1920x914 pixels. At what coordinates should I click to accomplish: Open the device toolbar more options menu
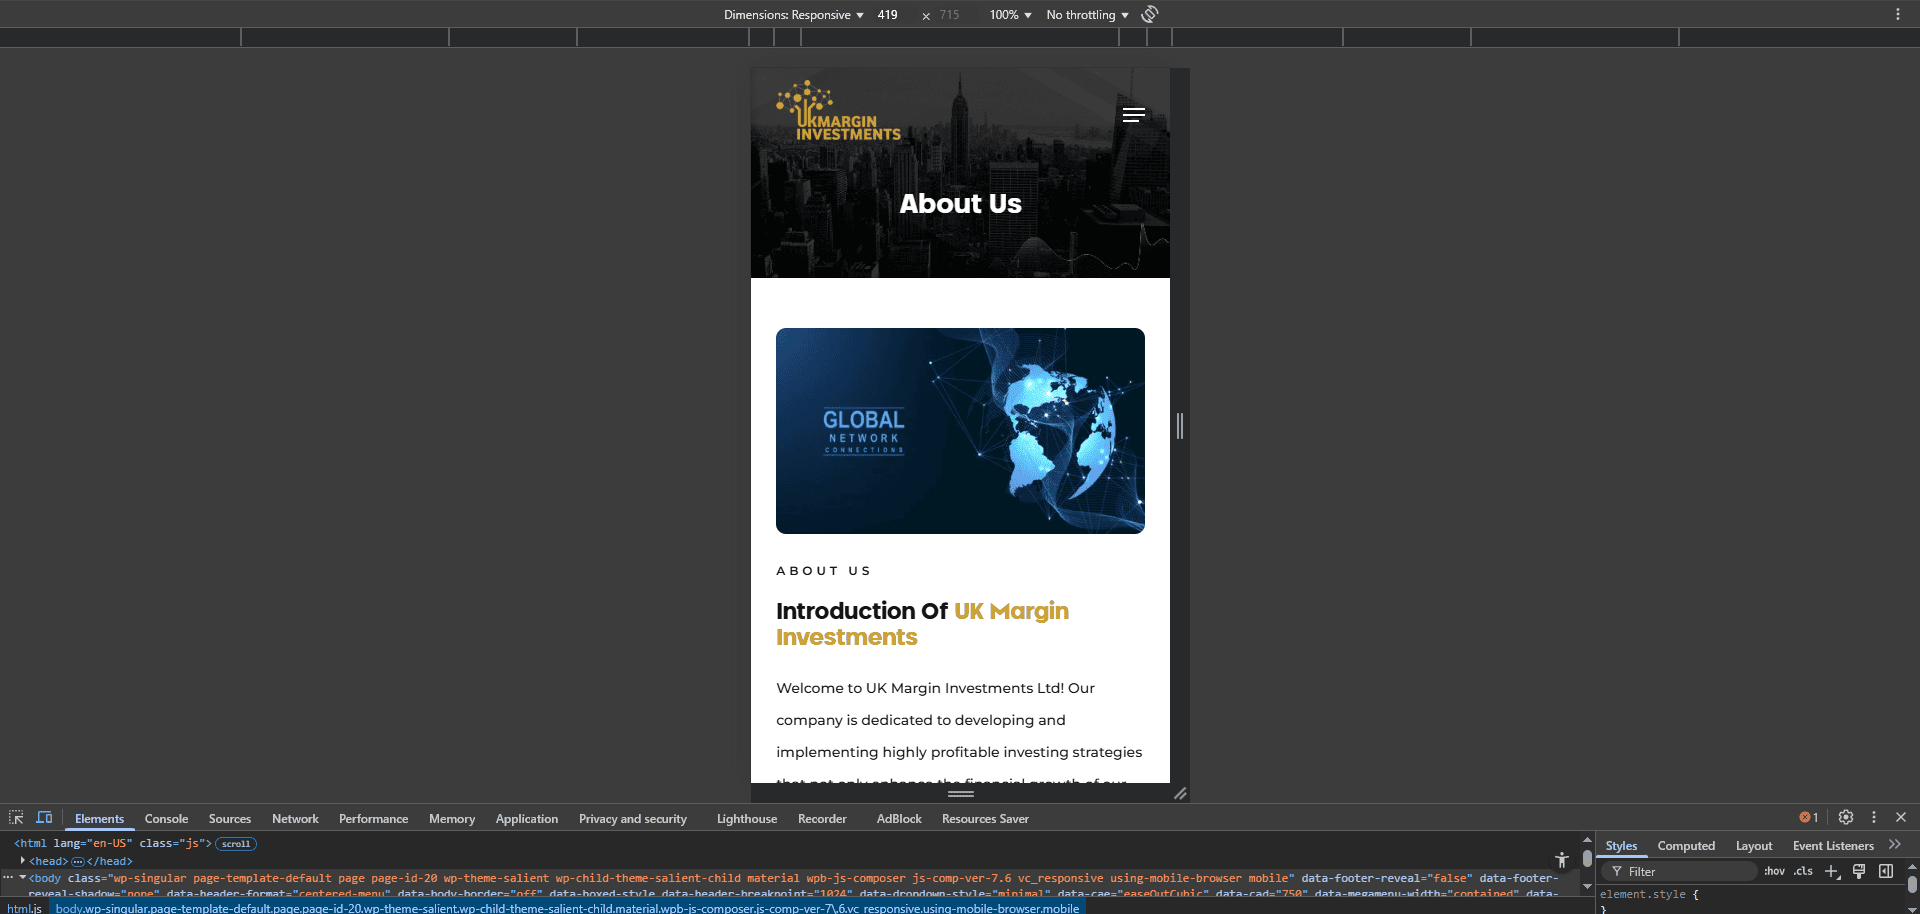click(1898, 14)
